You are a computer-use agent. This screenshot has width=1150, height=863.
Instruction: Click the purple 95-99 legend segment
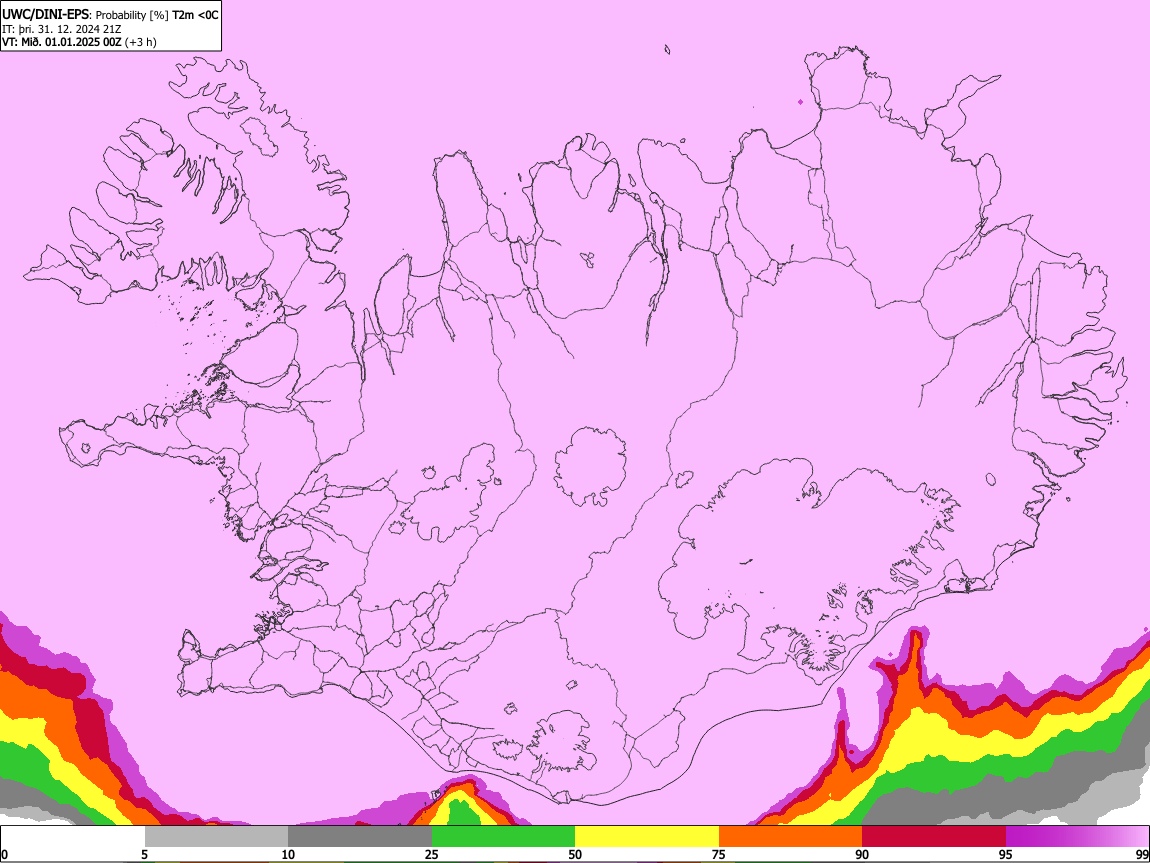pos(1077,837)
